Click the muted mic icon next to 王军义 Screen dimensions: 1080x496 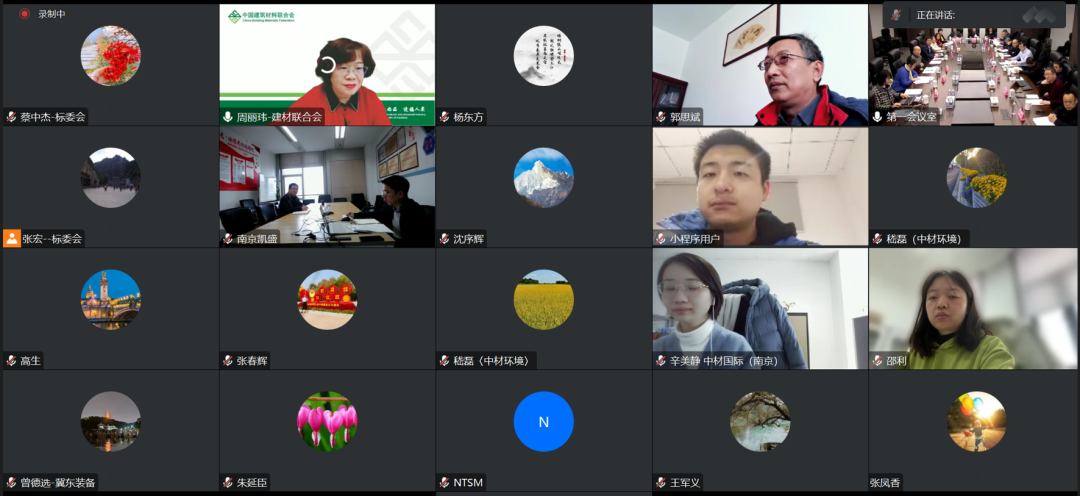pos(661,483)
